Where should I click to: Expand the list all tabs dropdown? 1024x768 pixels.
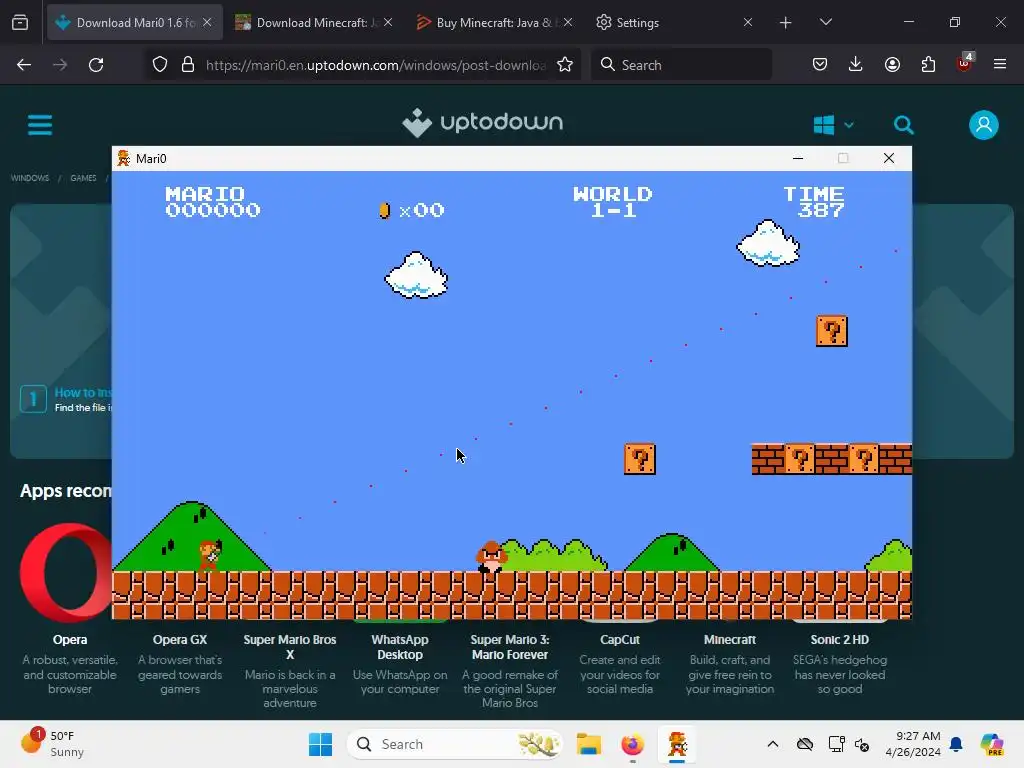pyautogui.click(x=825, y=22)
